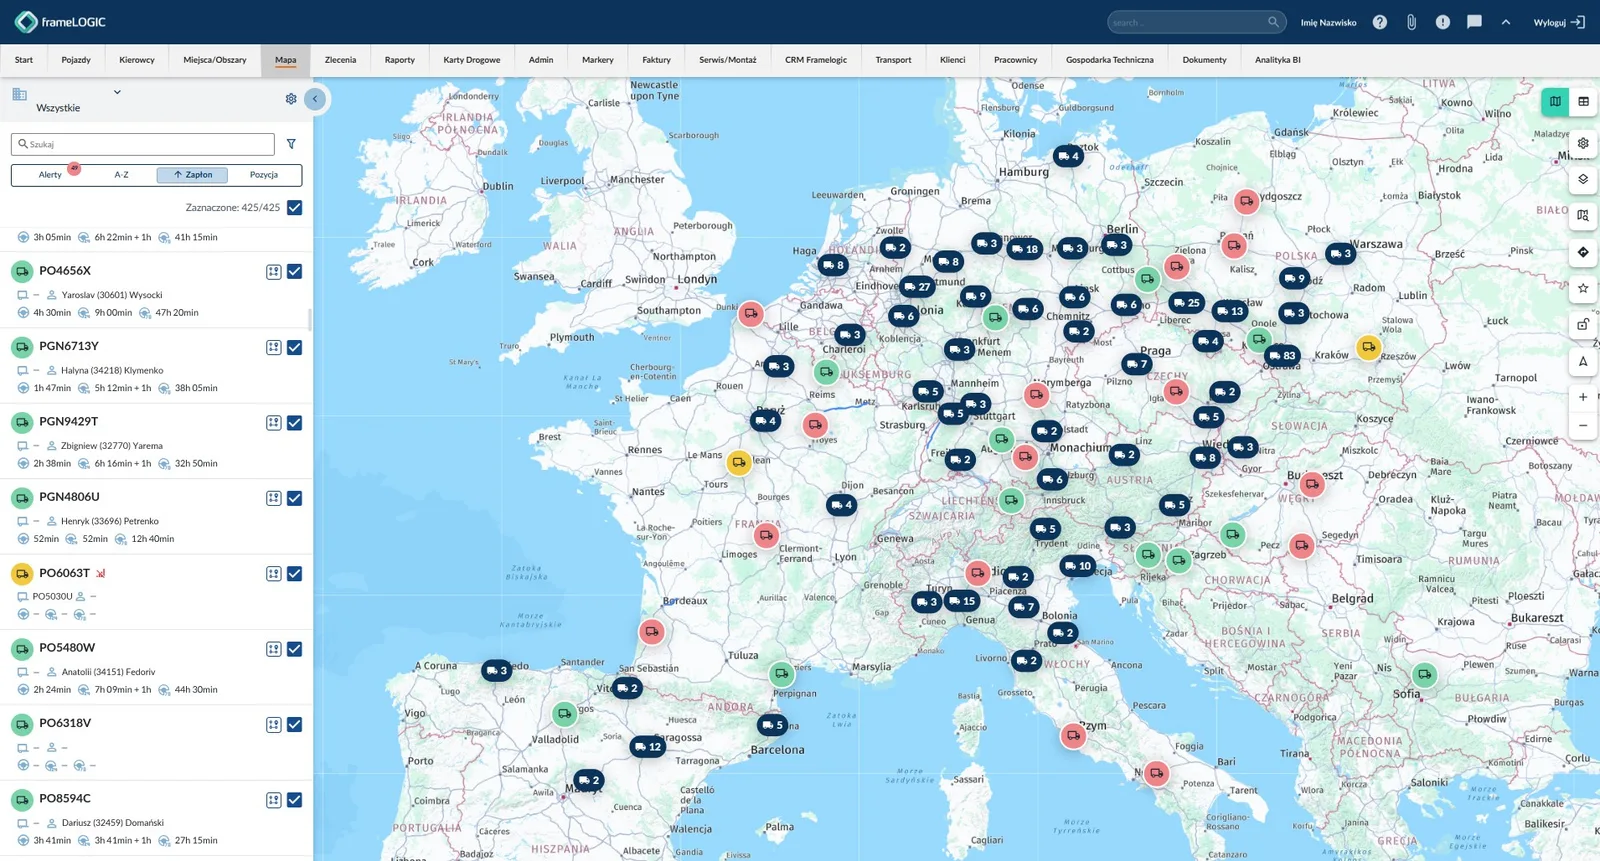
Task: Sort vehicles by Zapłon
Action: (192, 175)
